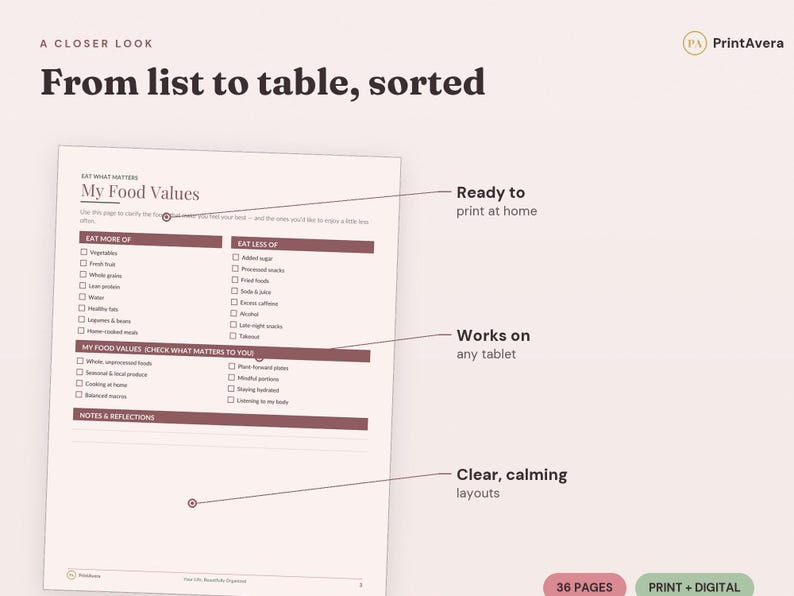
Task: Check the Soda & juice checkbox
Action: point(234,291)
